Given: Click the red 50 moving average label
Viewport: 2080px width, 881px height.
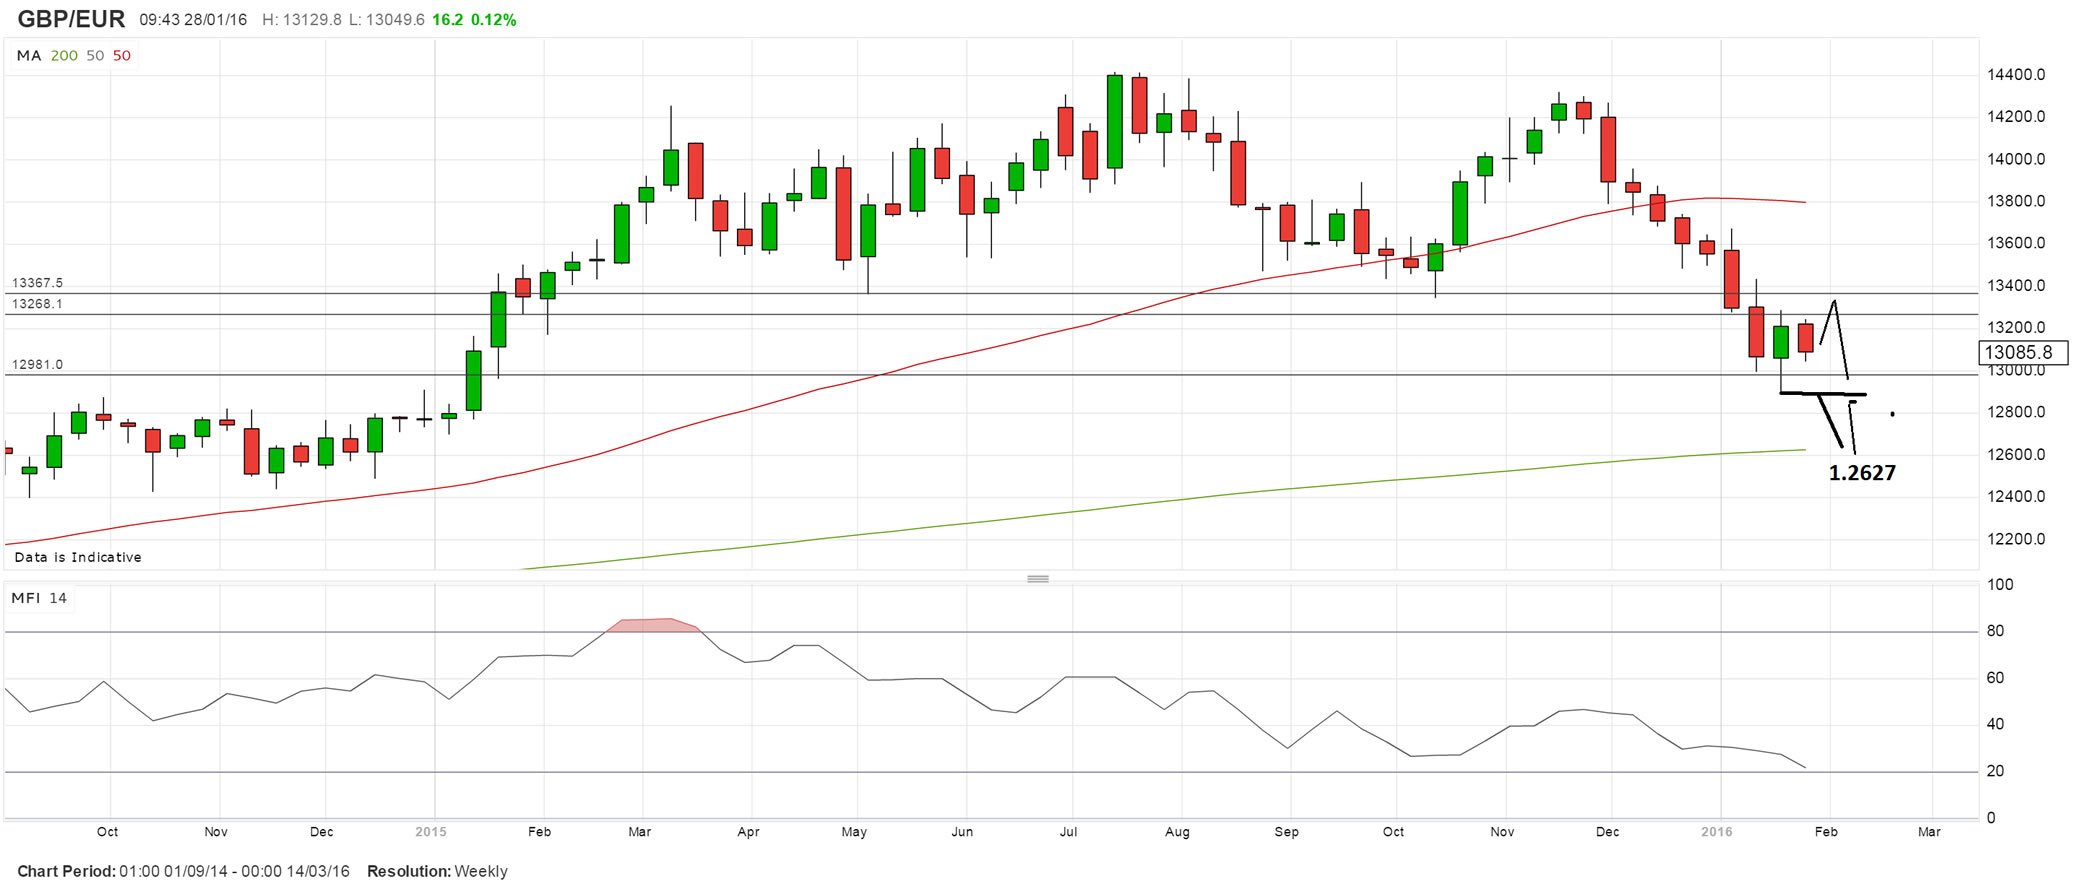Looking at the screenshot, I should [121, 56].
